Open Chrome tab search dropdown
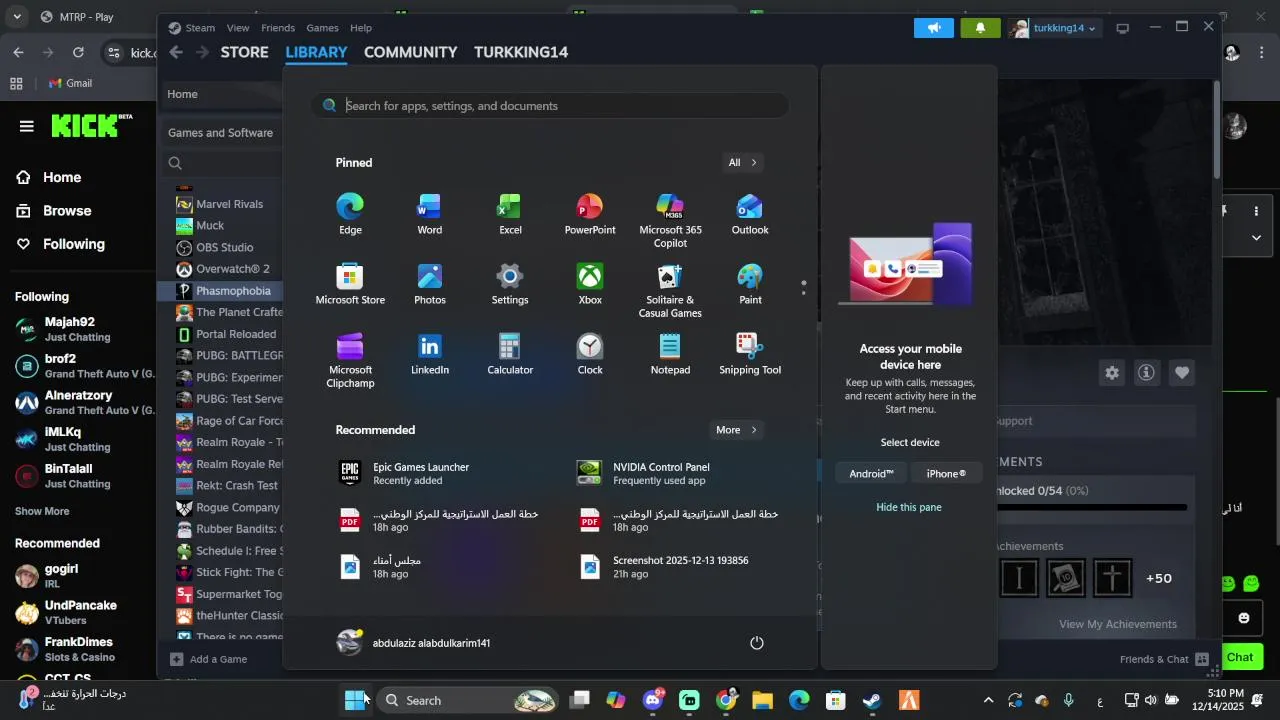 click(x=17, y=17)
